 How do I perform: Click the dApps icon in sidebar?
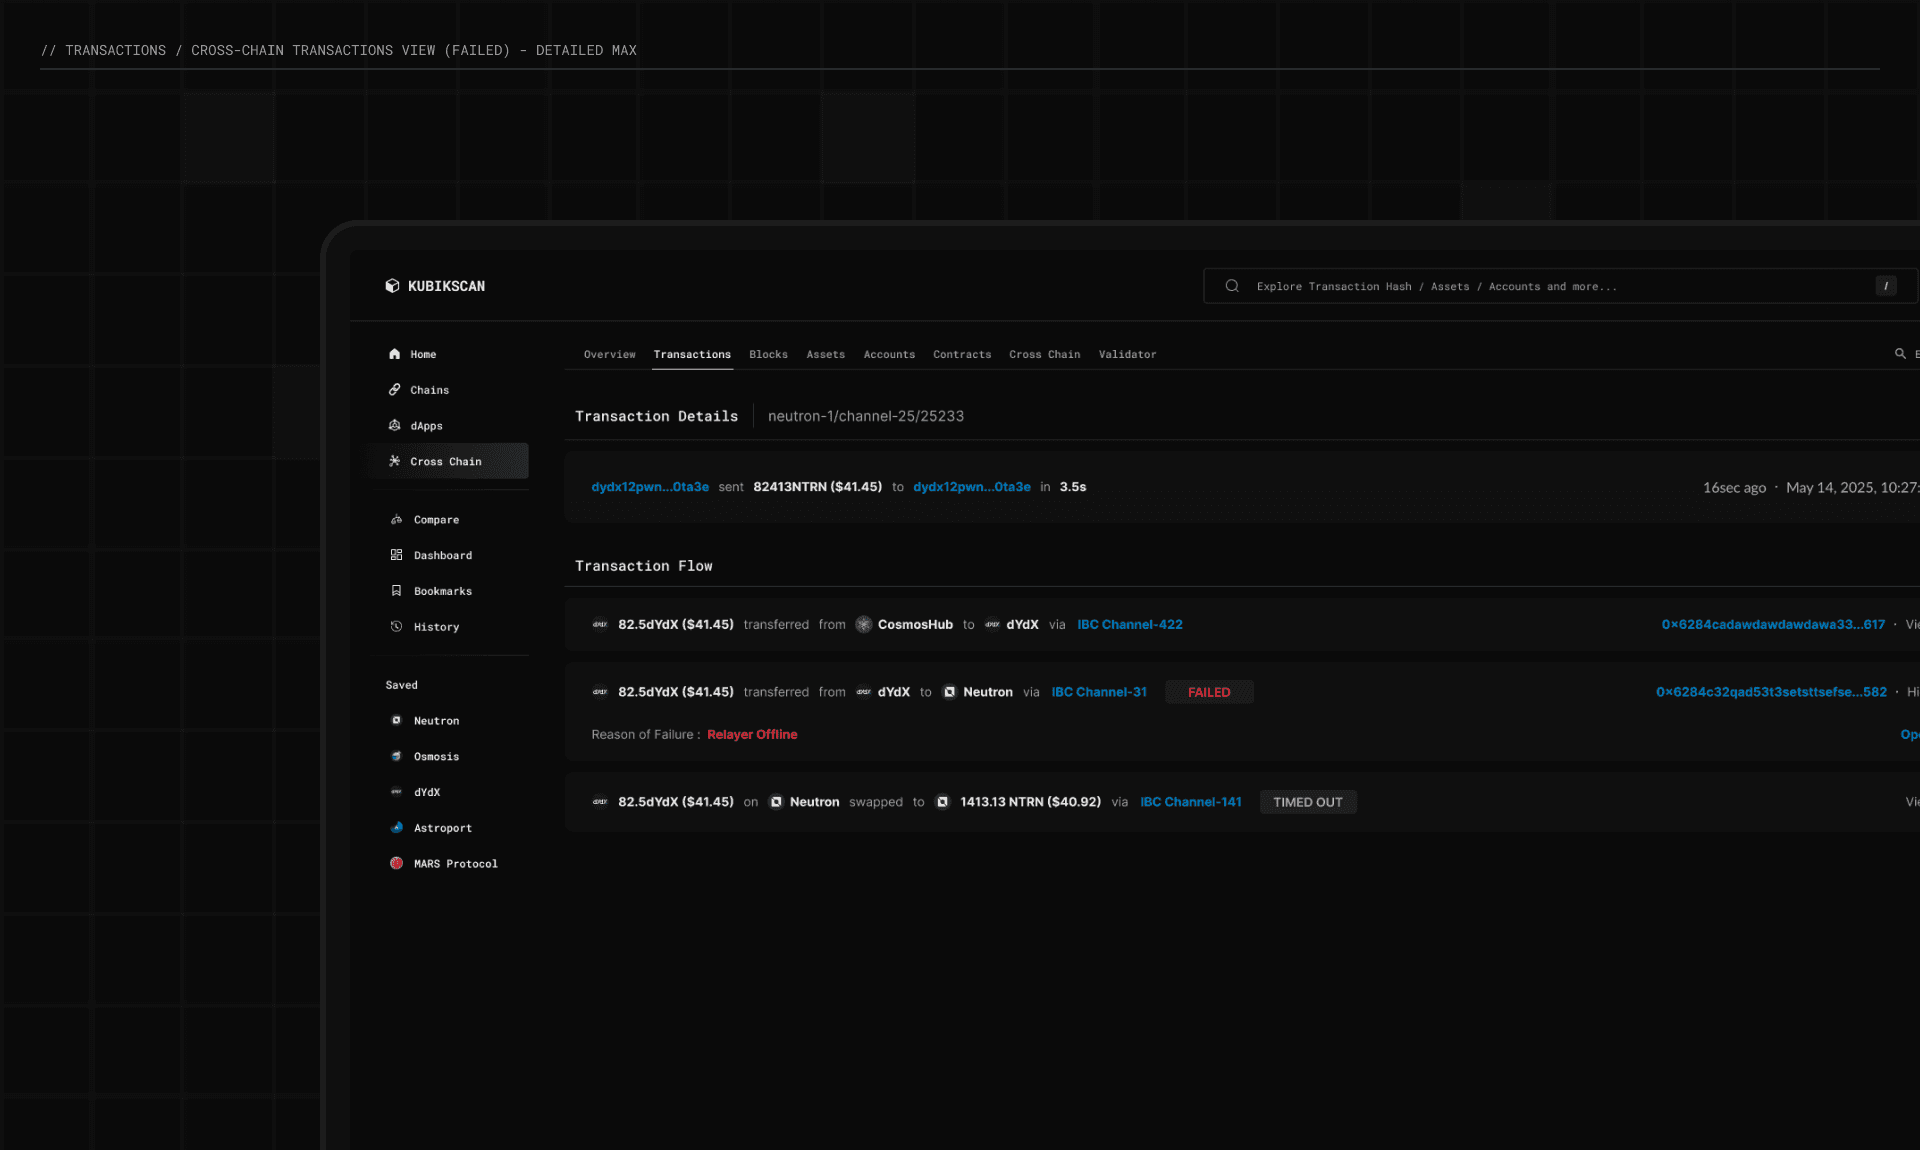coord(395,426)
